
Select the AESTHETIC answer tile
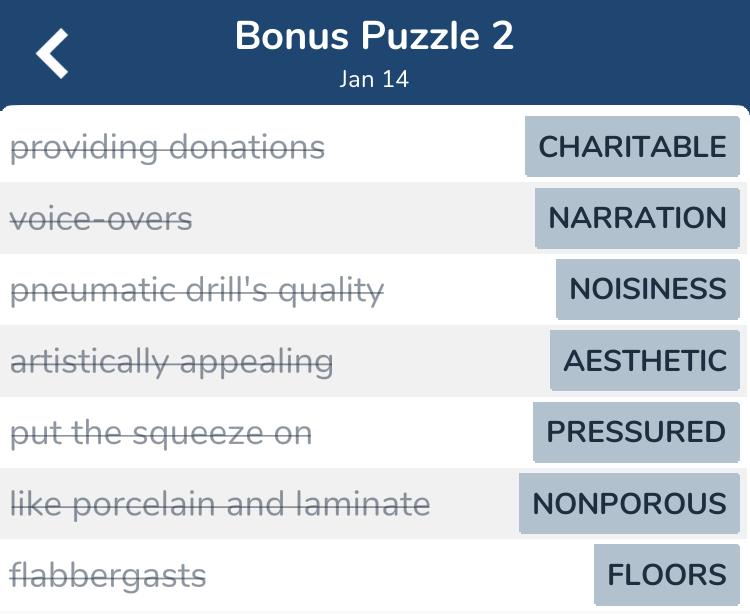[x=645, y=360]
